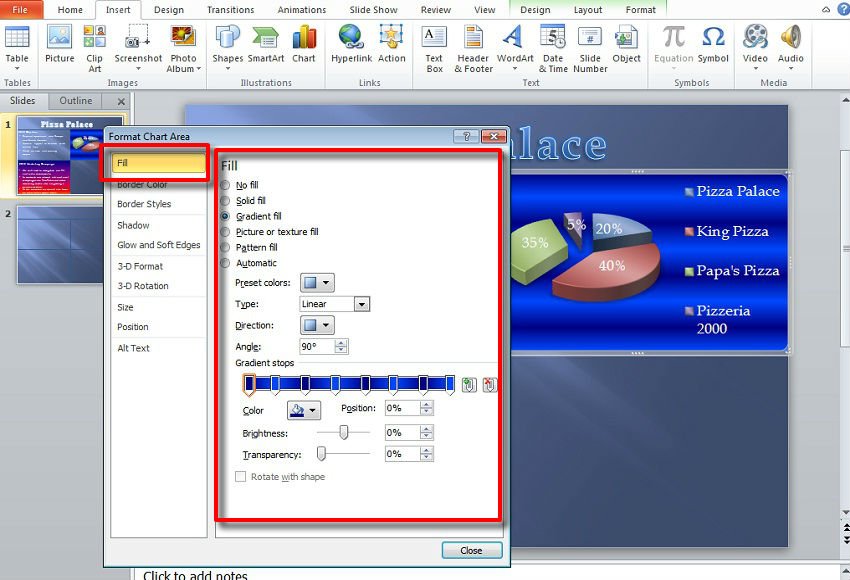Increase the Angle value with the spinner
This screenshot has width=850, height=580.
tap(341, 343)
